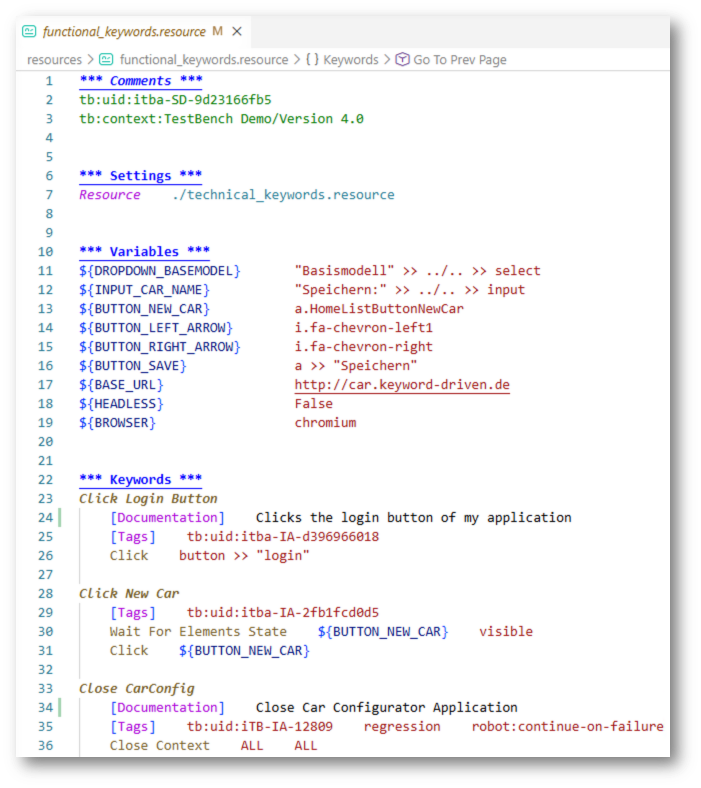Click the chromium browser value
Screen dimensions: 701x788
(326, 423)
